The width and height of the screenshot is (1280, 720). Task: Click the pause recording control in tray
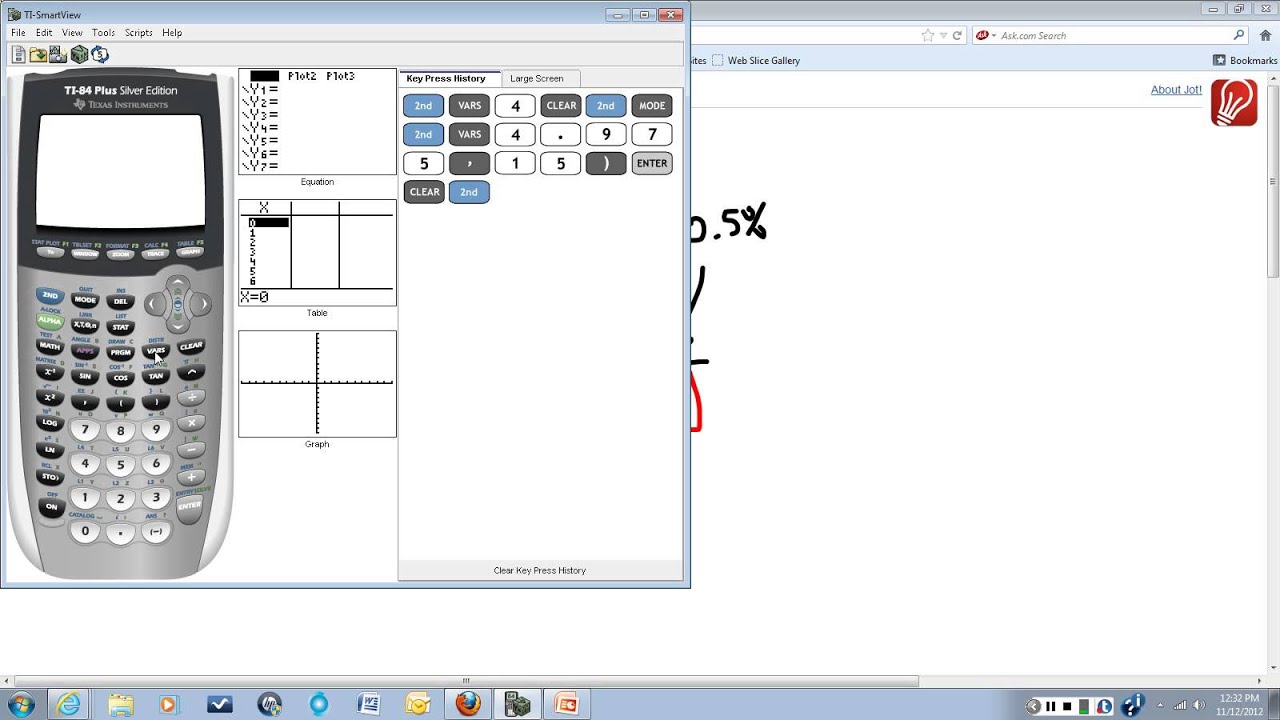click(1051, 706)
